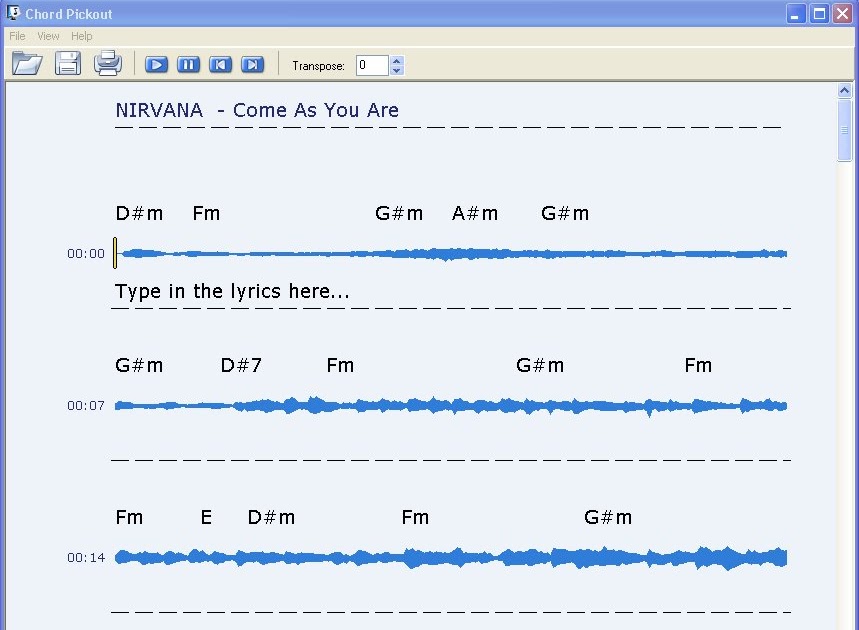
Task: Open the File menu
Action: point(17,36)
